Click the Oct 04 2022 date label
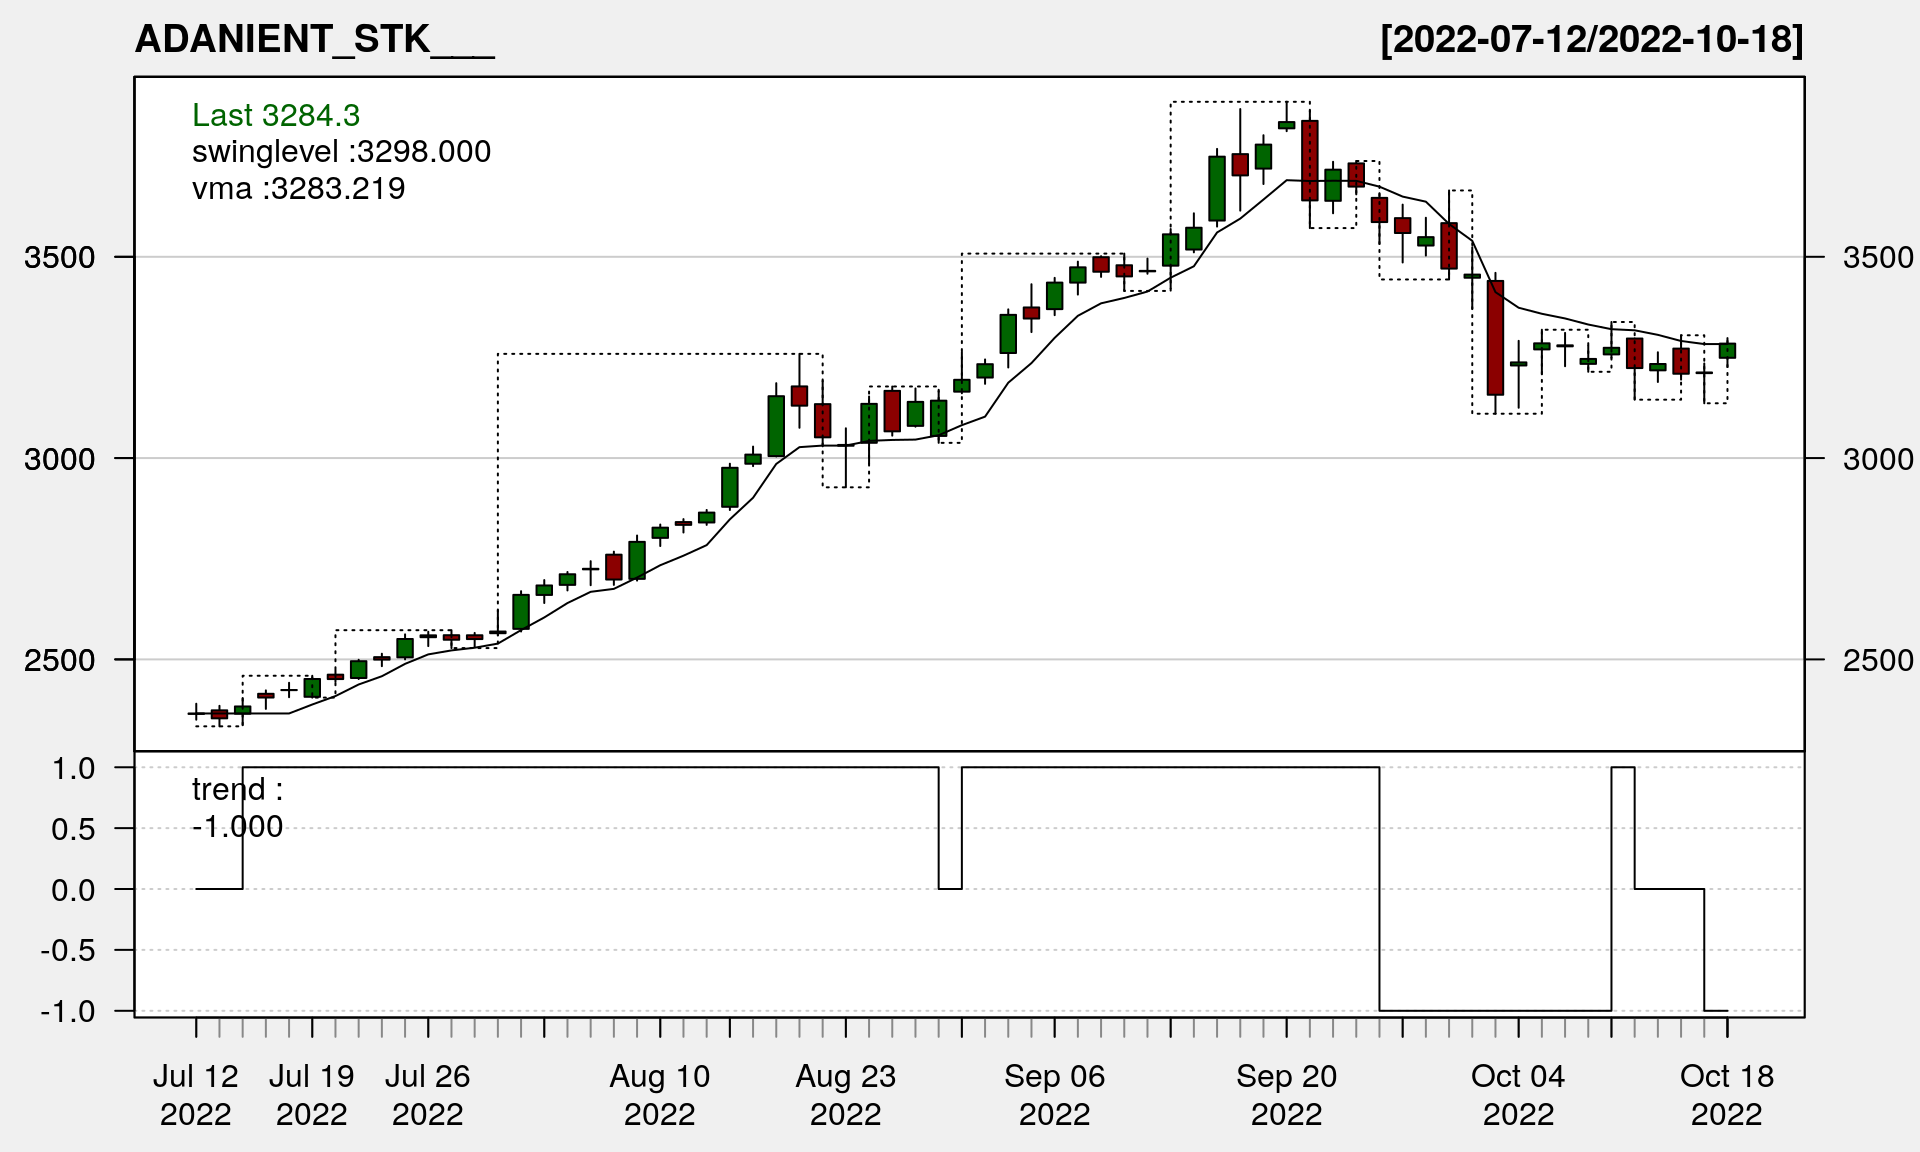1920x1152 pixels. (x=1518, y=1095)
